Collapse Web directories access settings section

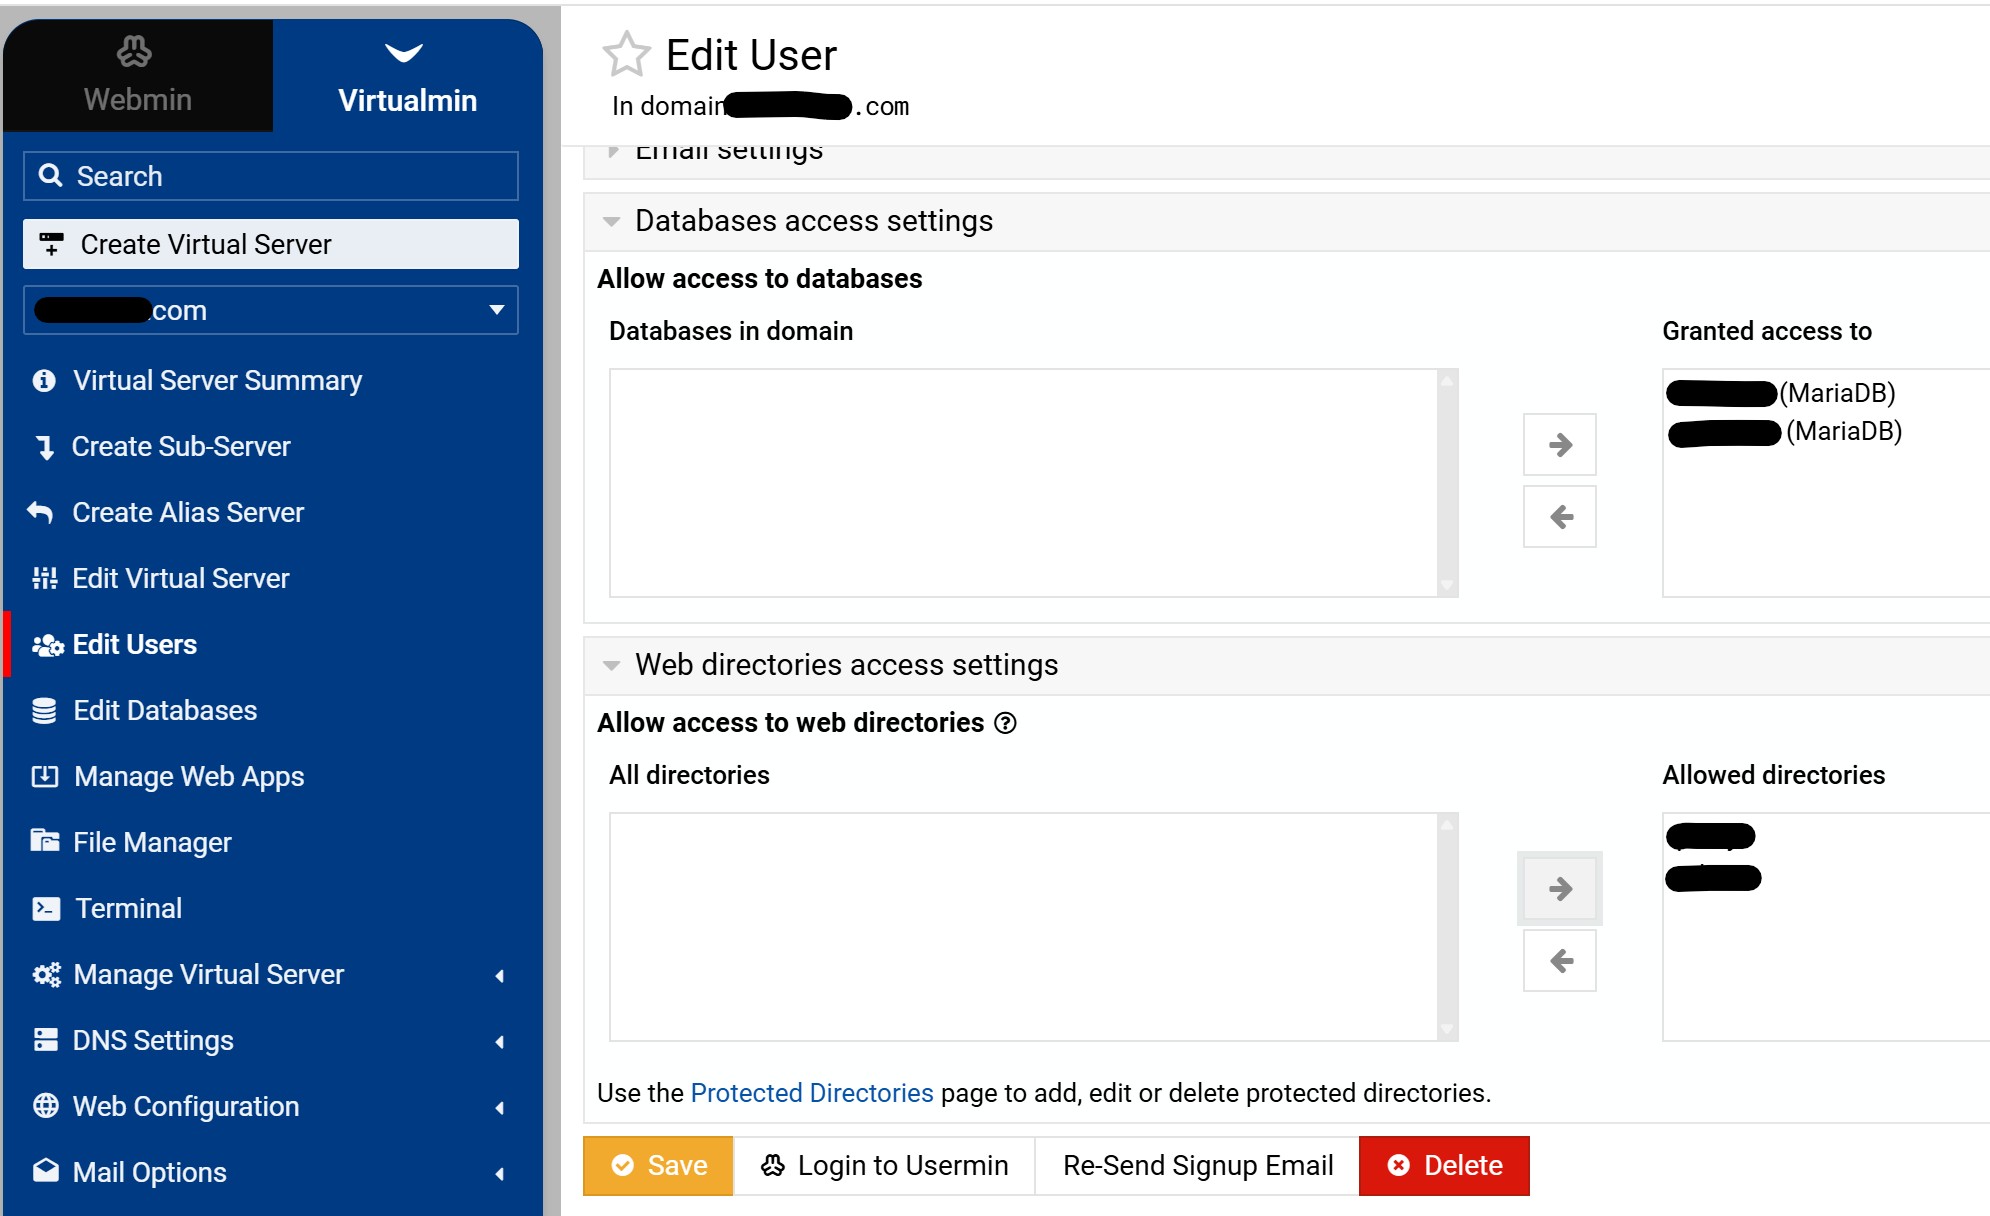[x=612, y=665]
